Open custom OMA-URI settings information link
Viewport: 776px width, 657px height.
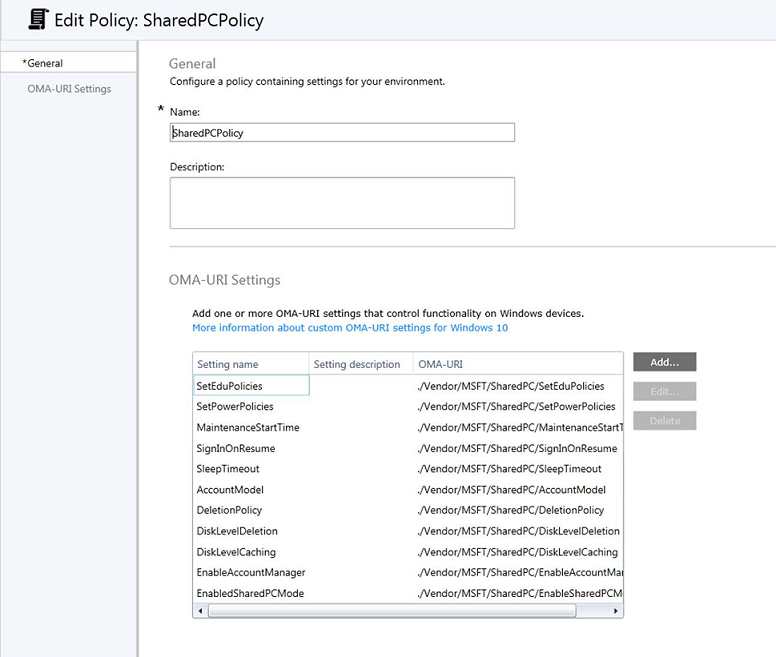click(x=350, y=328)
